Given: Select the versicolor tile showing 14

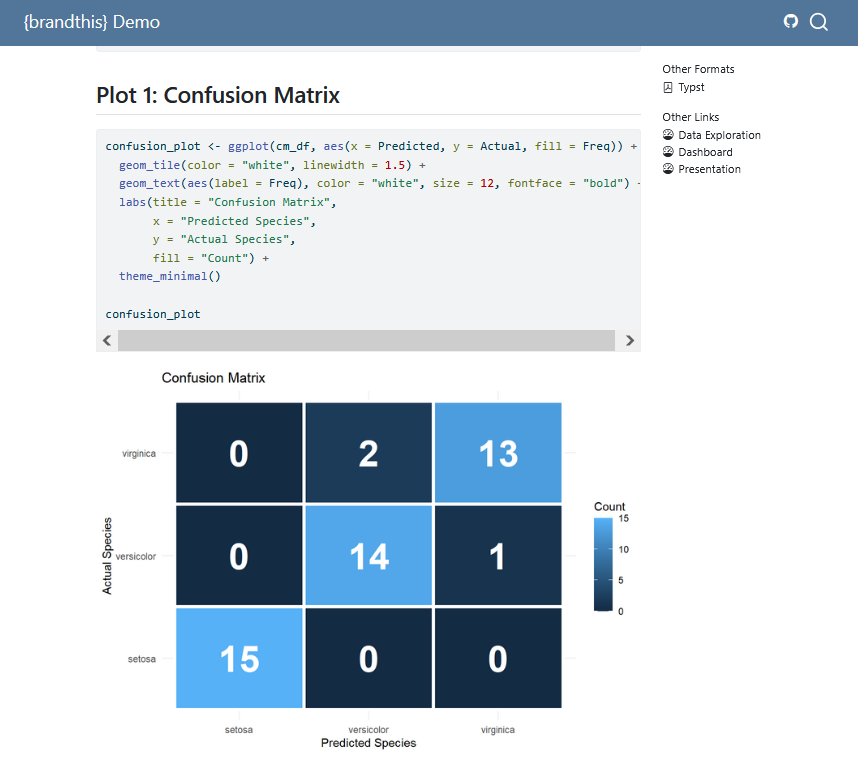Looking at the screenshot, I should click(368, 555).
